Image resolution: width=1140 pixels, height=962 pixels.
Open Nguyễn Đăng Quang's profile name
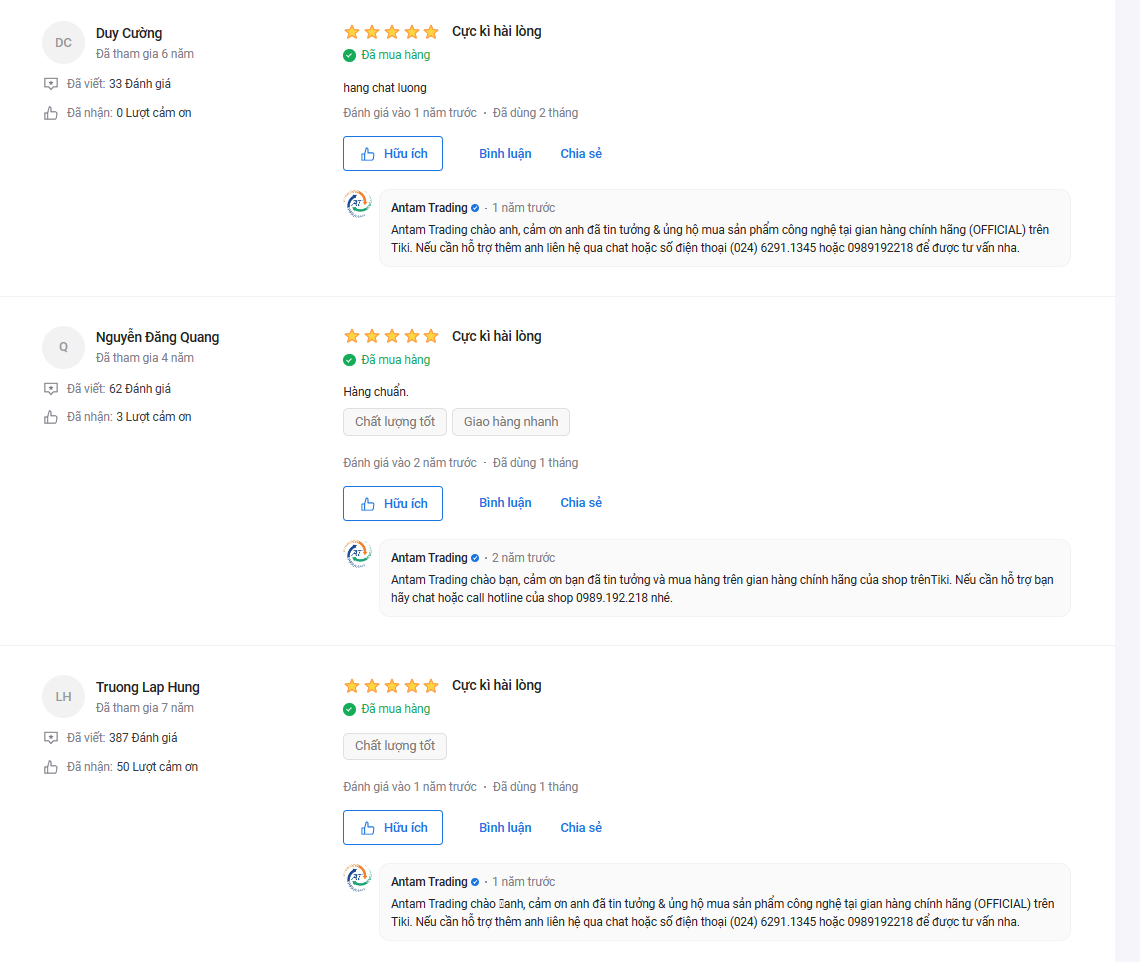point(157,337)
